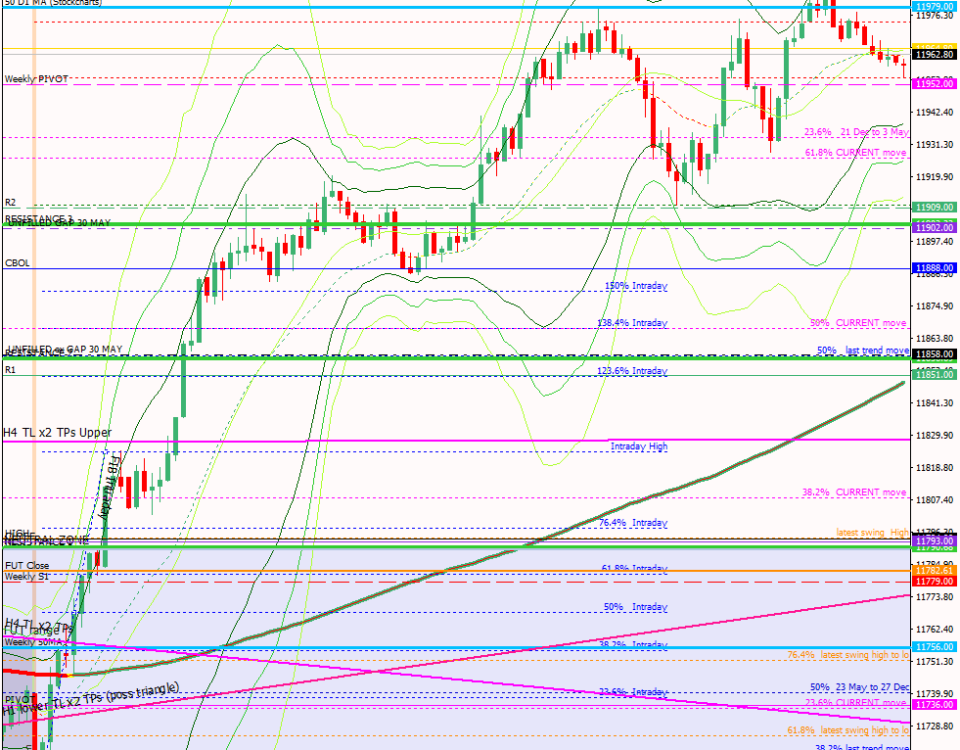Click the black 11858.00 price label
The image size is (960, 750).
click(934, 355)
